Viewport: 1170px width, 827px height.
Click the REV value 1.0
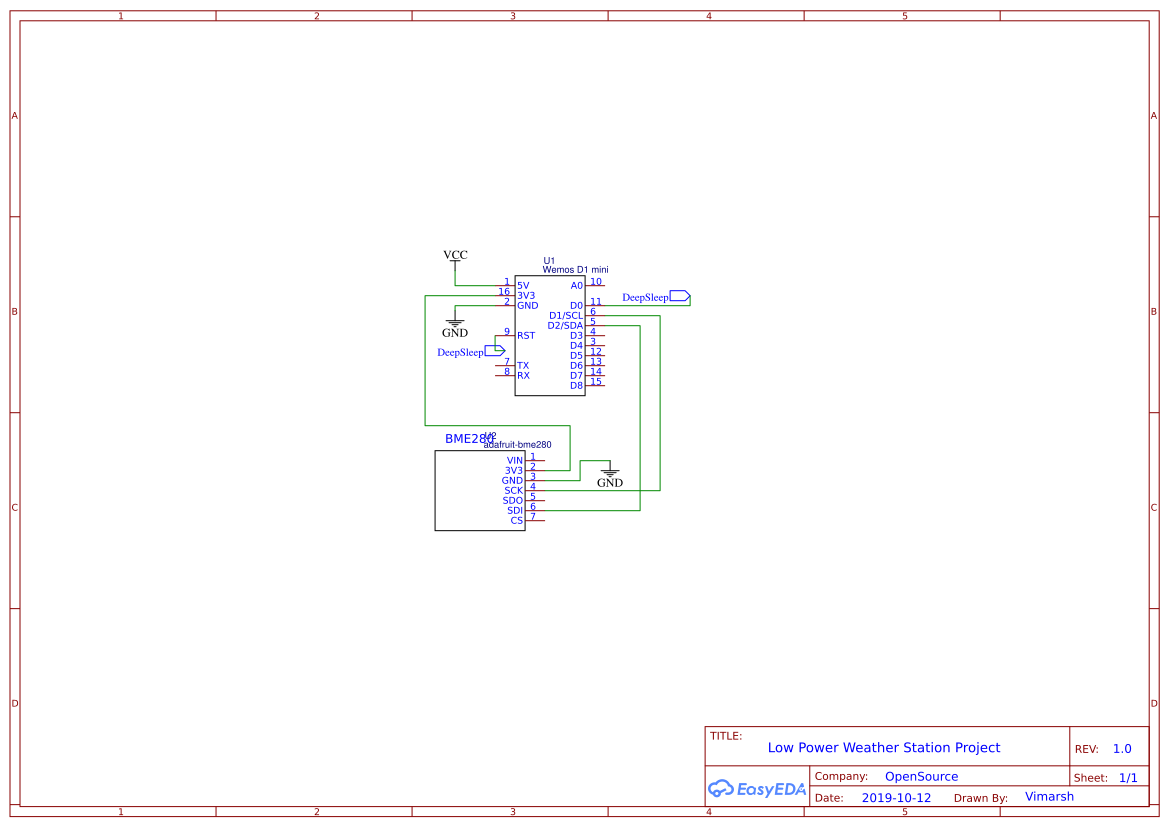[1122, 749]
